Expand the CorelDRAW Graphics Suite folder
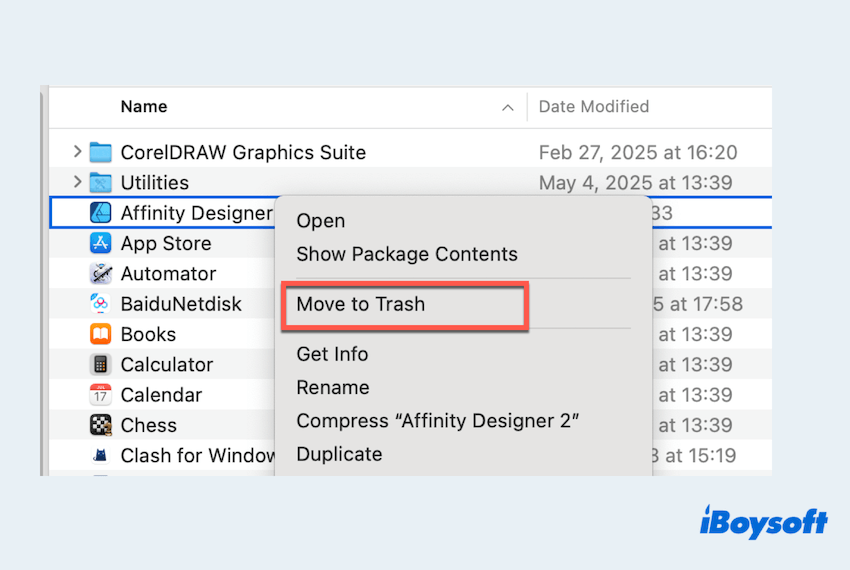Image resolution: width=850 pixels, height=570 pixels. click(x=78, y=152)
